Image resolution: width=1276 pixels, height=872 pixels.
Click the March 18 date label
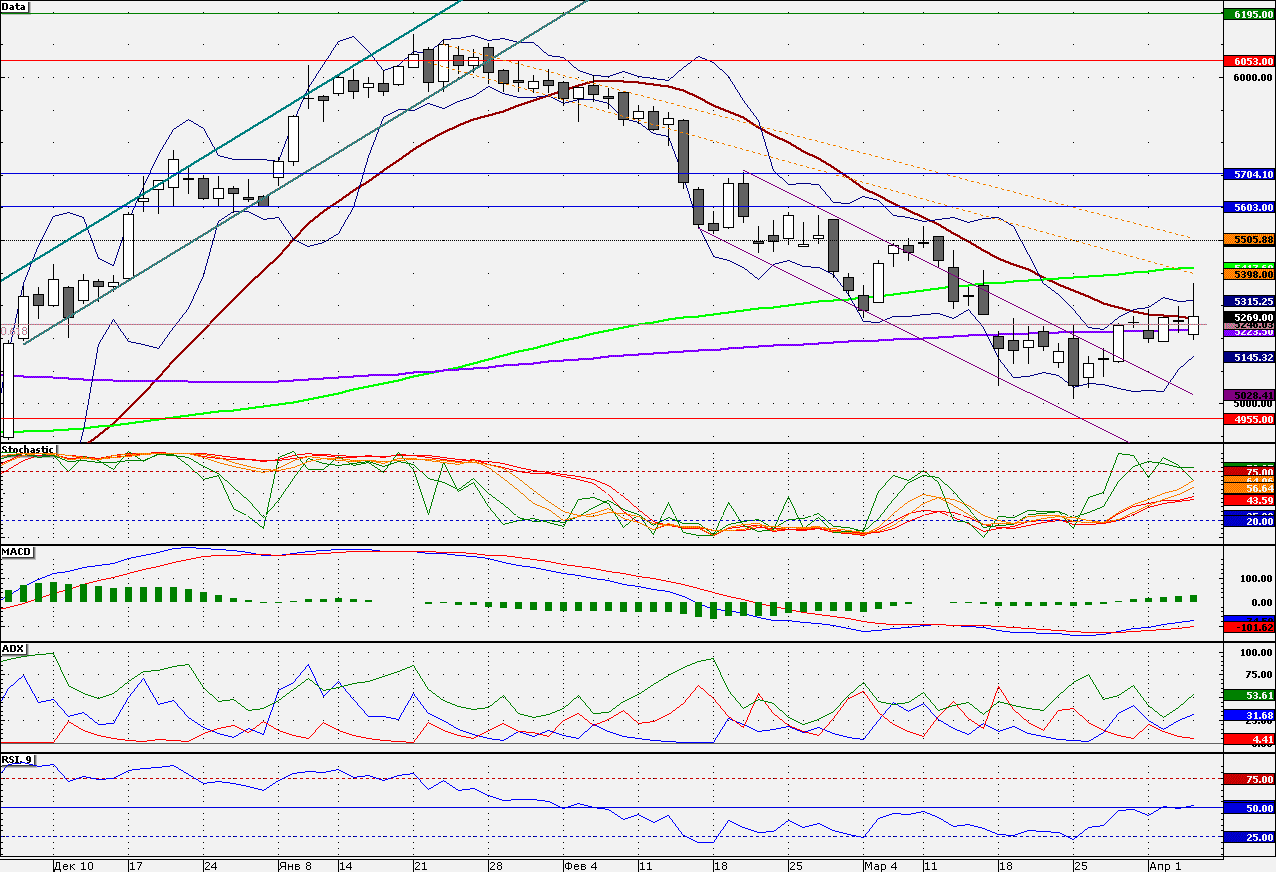coord(1006,865)
